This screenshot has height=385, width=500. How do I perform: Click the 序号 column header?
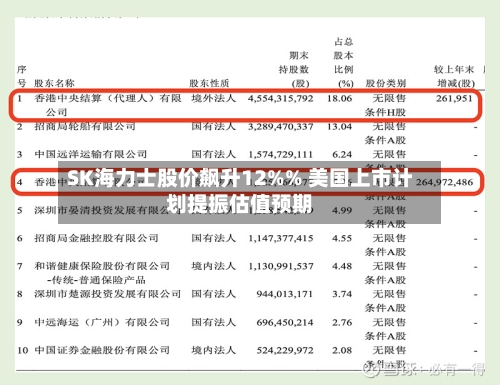tap(22, 76)
